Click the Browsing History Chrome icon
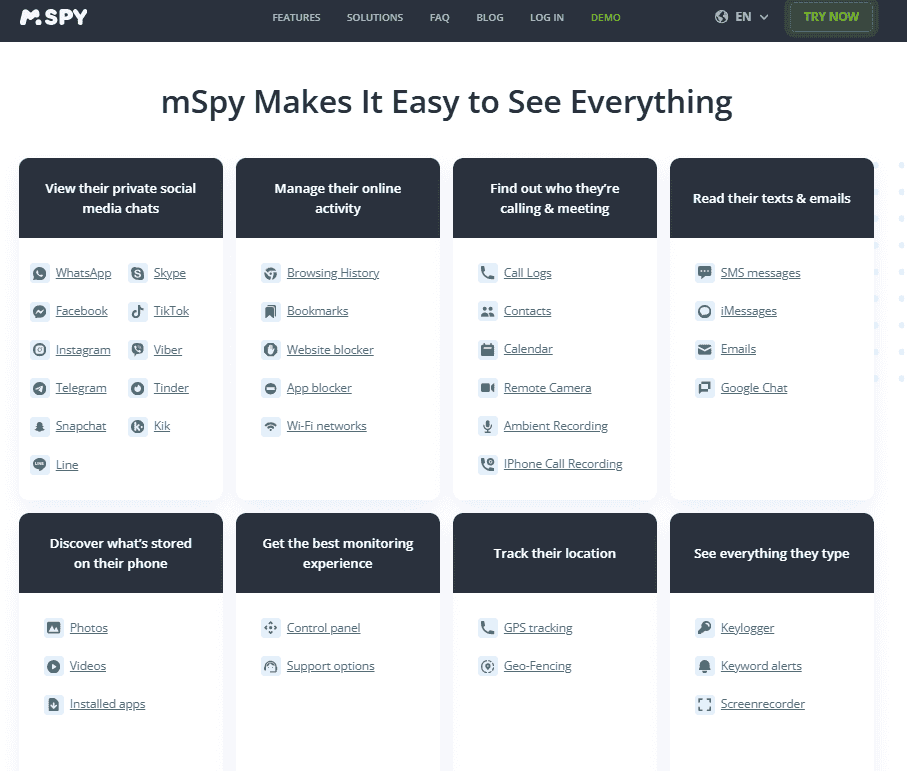The image size is (907, 771). (271, 273)
